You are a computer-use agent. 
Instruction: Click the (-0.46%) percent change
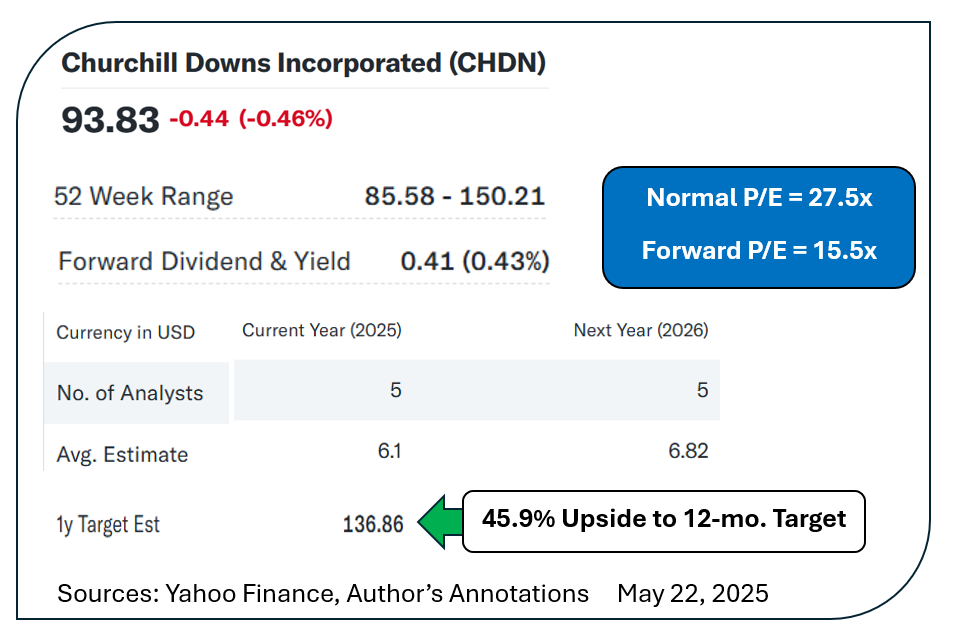(x=285, y=119)
